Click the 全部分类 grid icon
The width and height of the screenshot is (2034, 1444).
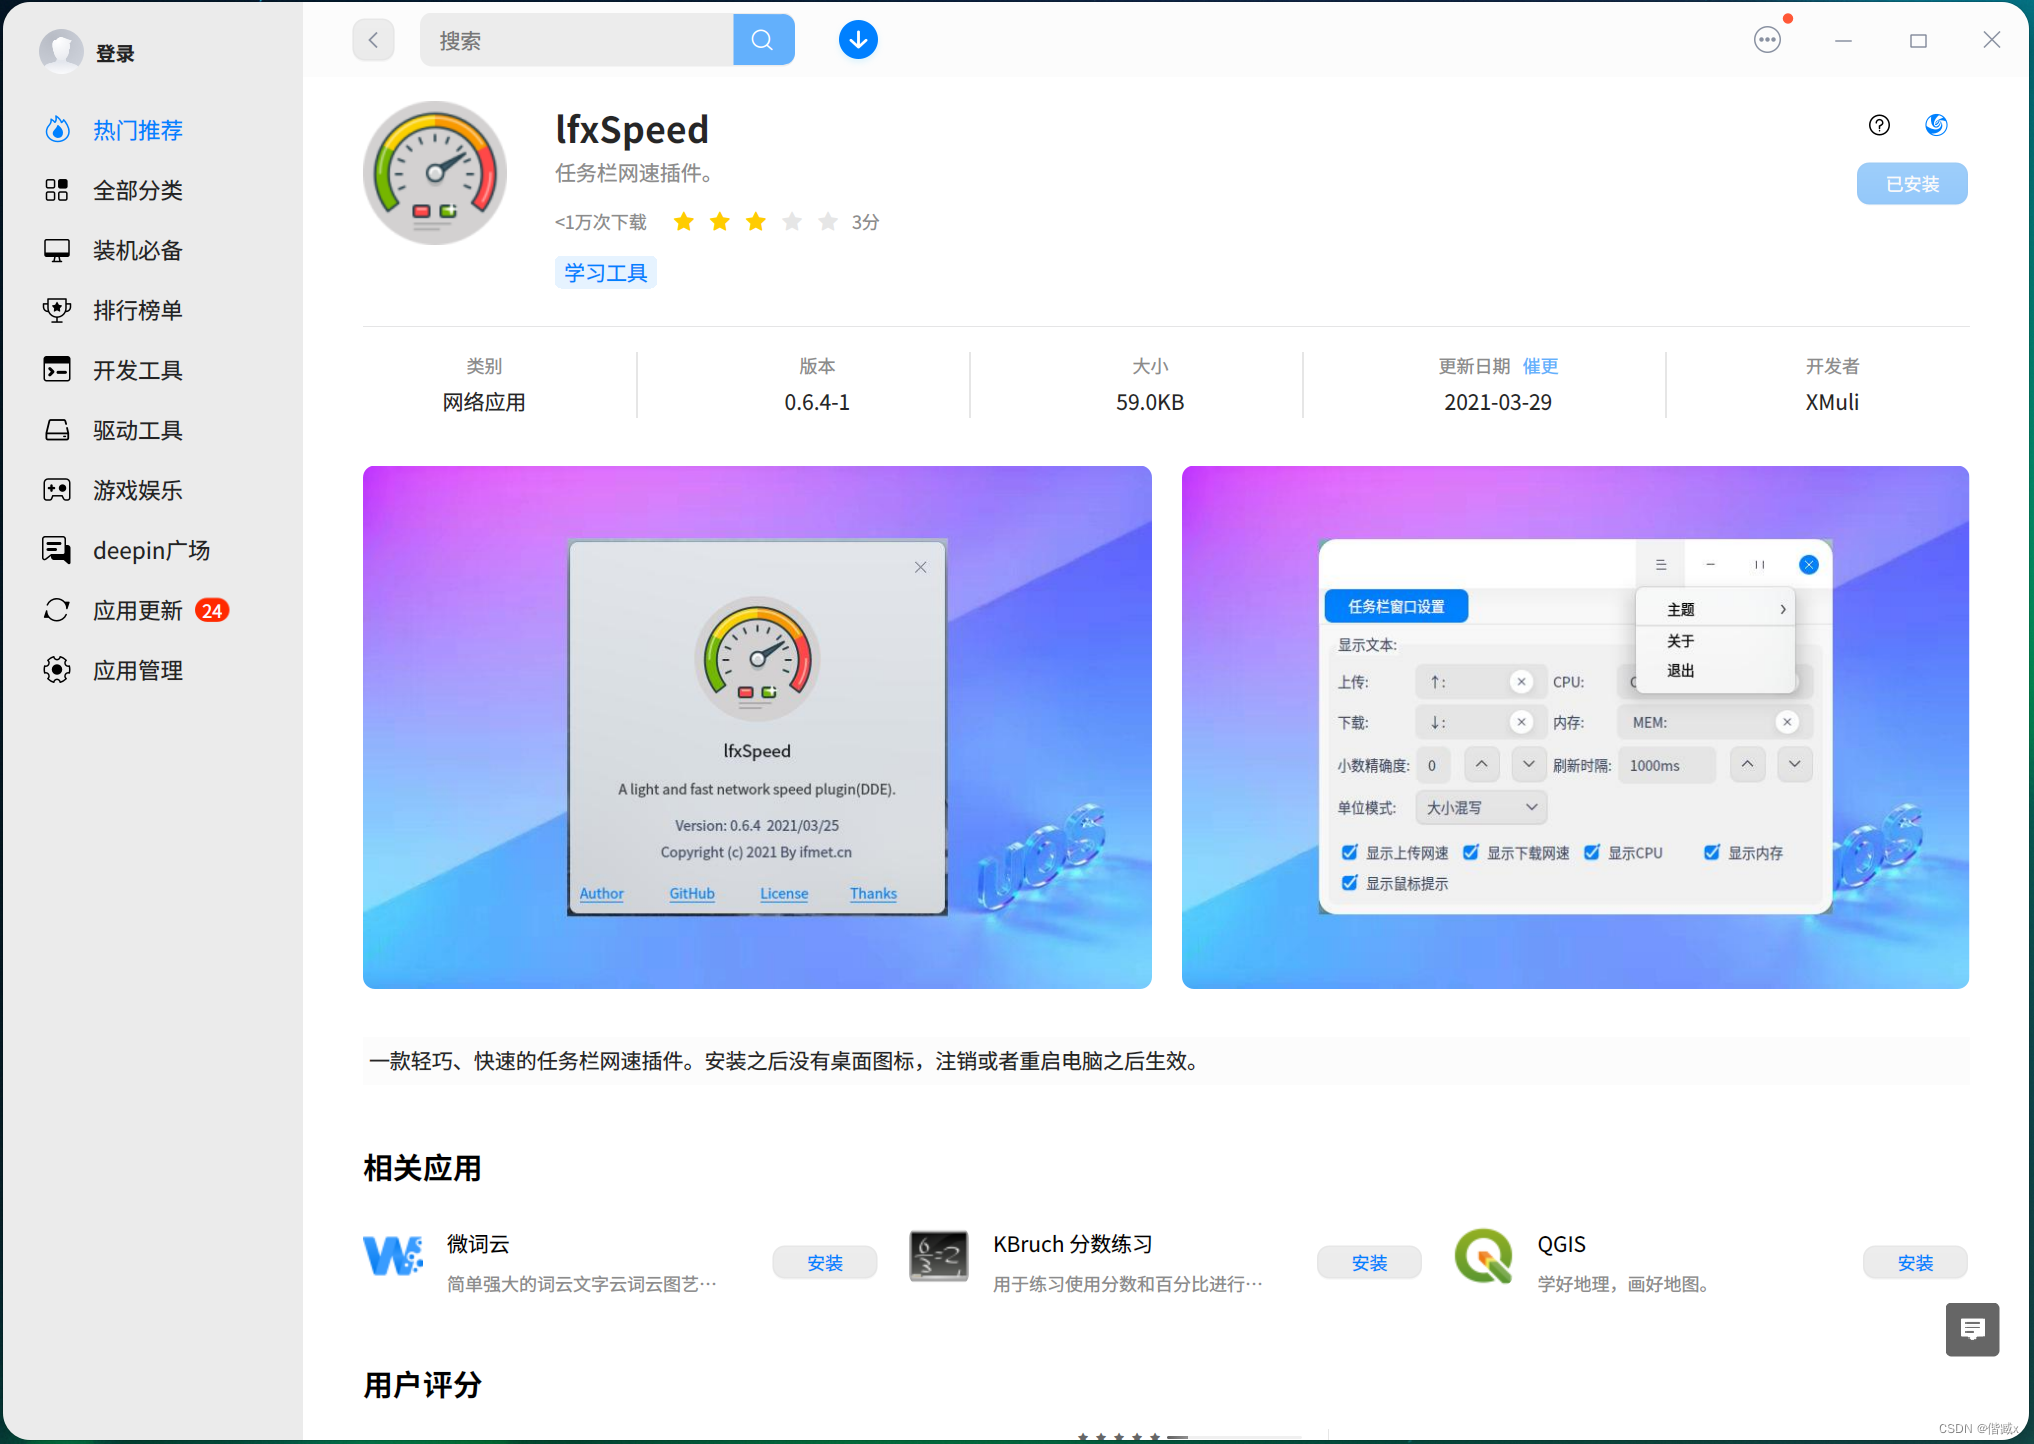pyautogui.click(x=57, y=190)
